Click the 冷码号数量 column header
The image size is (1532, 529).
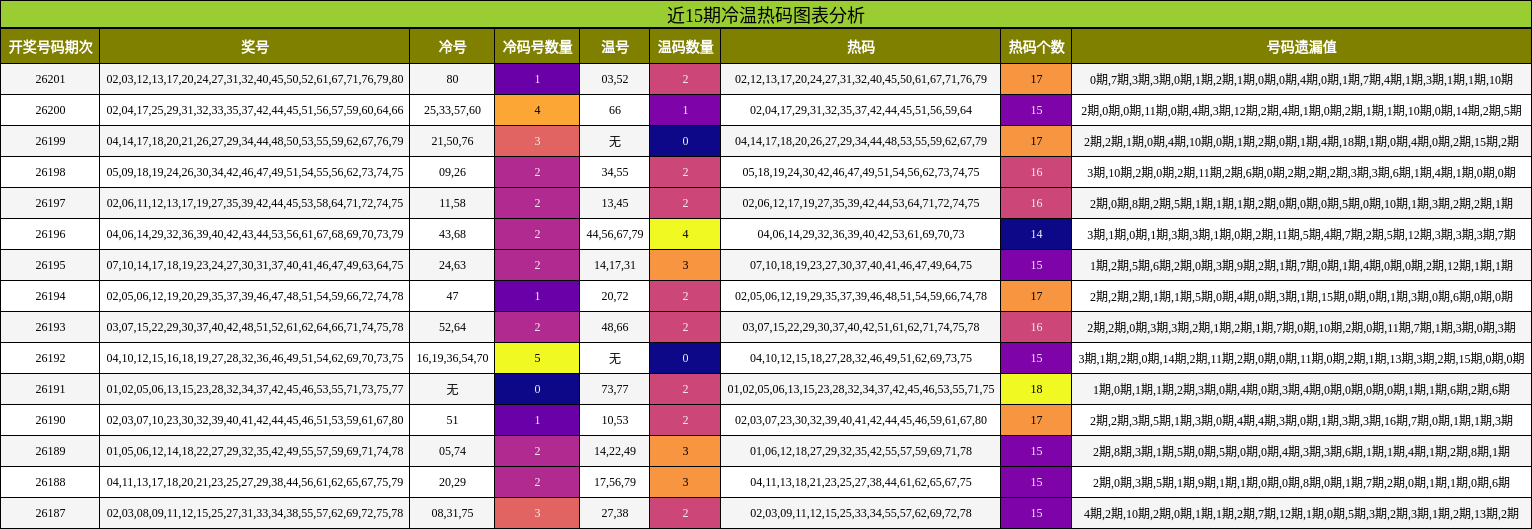point(537,47)
